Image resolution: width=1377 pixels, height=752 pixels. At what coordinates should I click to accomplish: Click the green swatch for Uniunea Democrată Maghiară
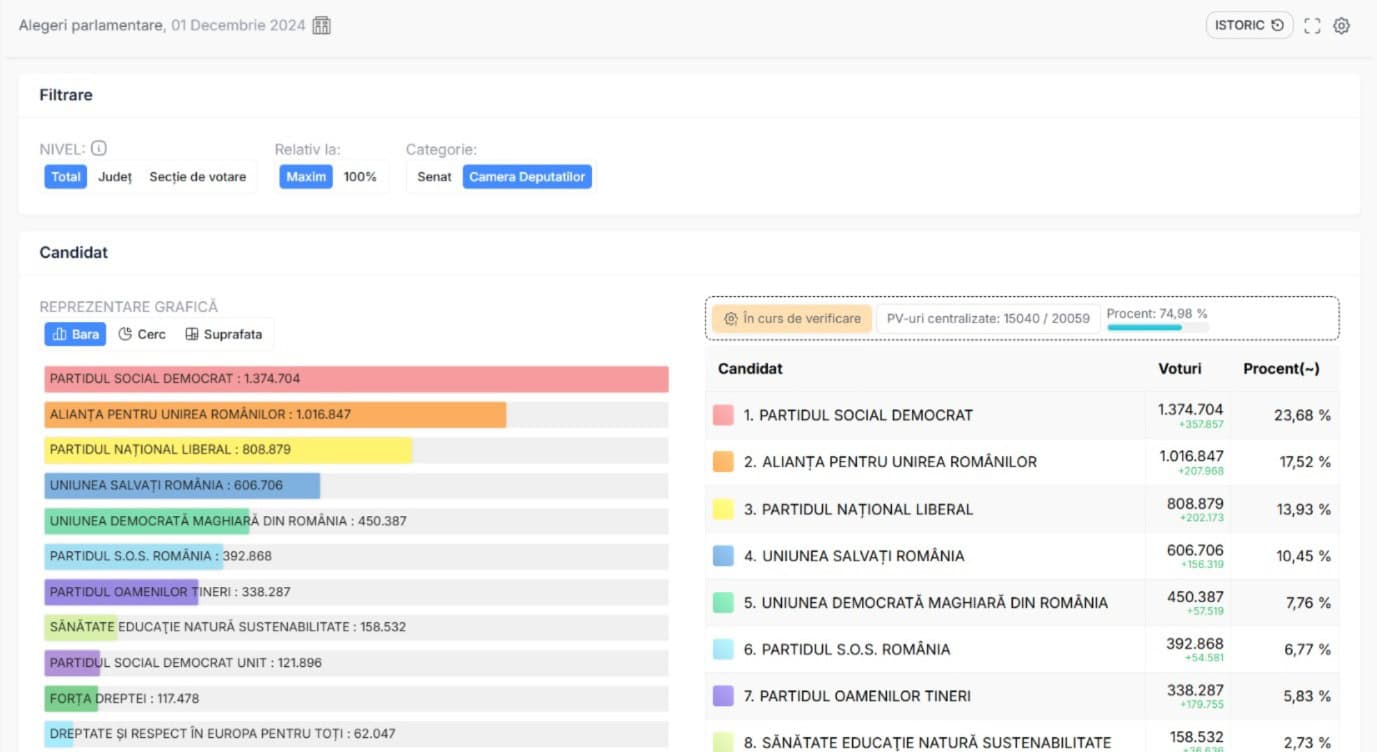pos(723,603)
